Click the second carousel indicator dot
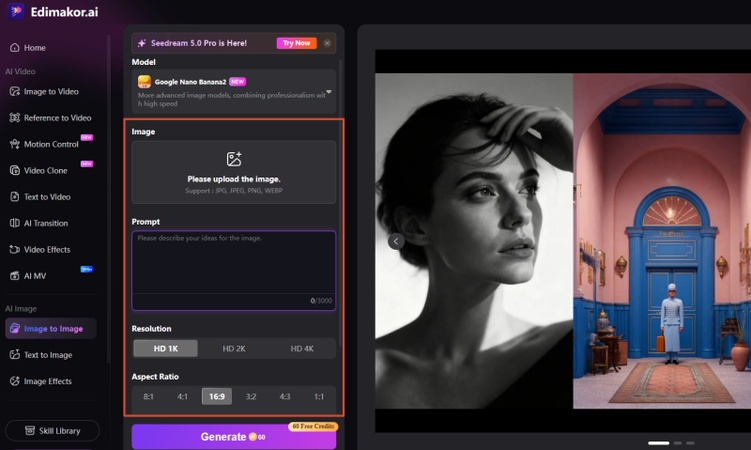 tap(678, 443)
